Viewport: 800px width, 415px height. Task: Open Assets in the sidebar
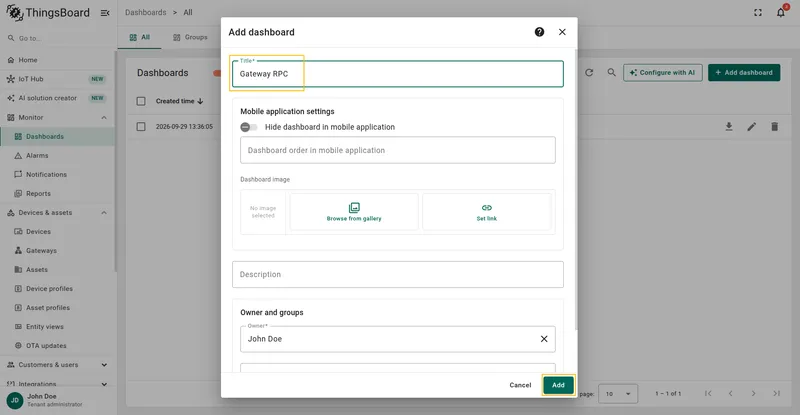(x=57, y=270)
